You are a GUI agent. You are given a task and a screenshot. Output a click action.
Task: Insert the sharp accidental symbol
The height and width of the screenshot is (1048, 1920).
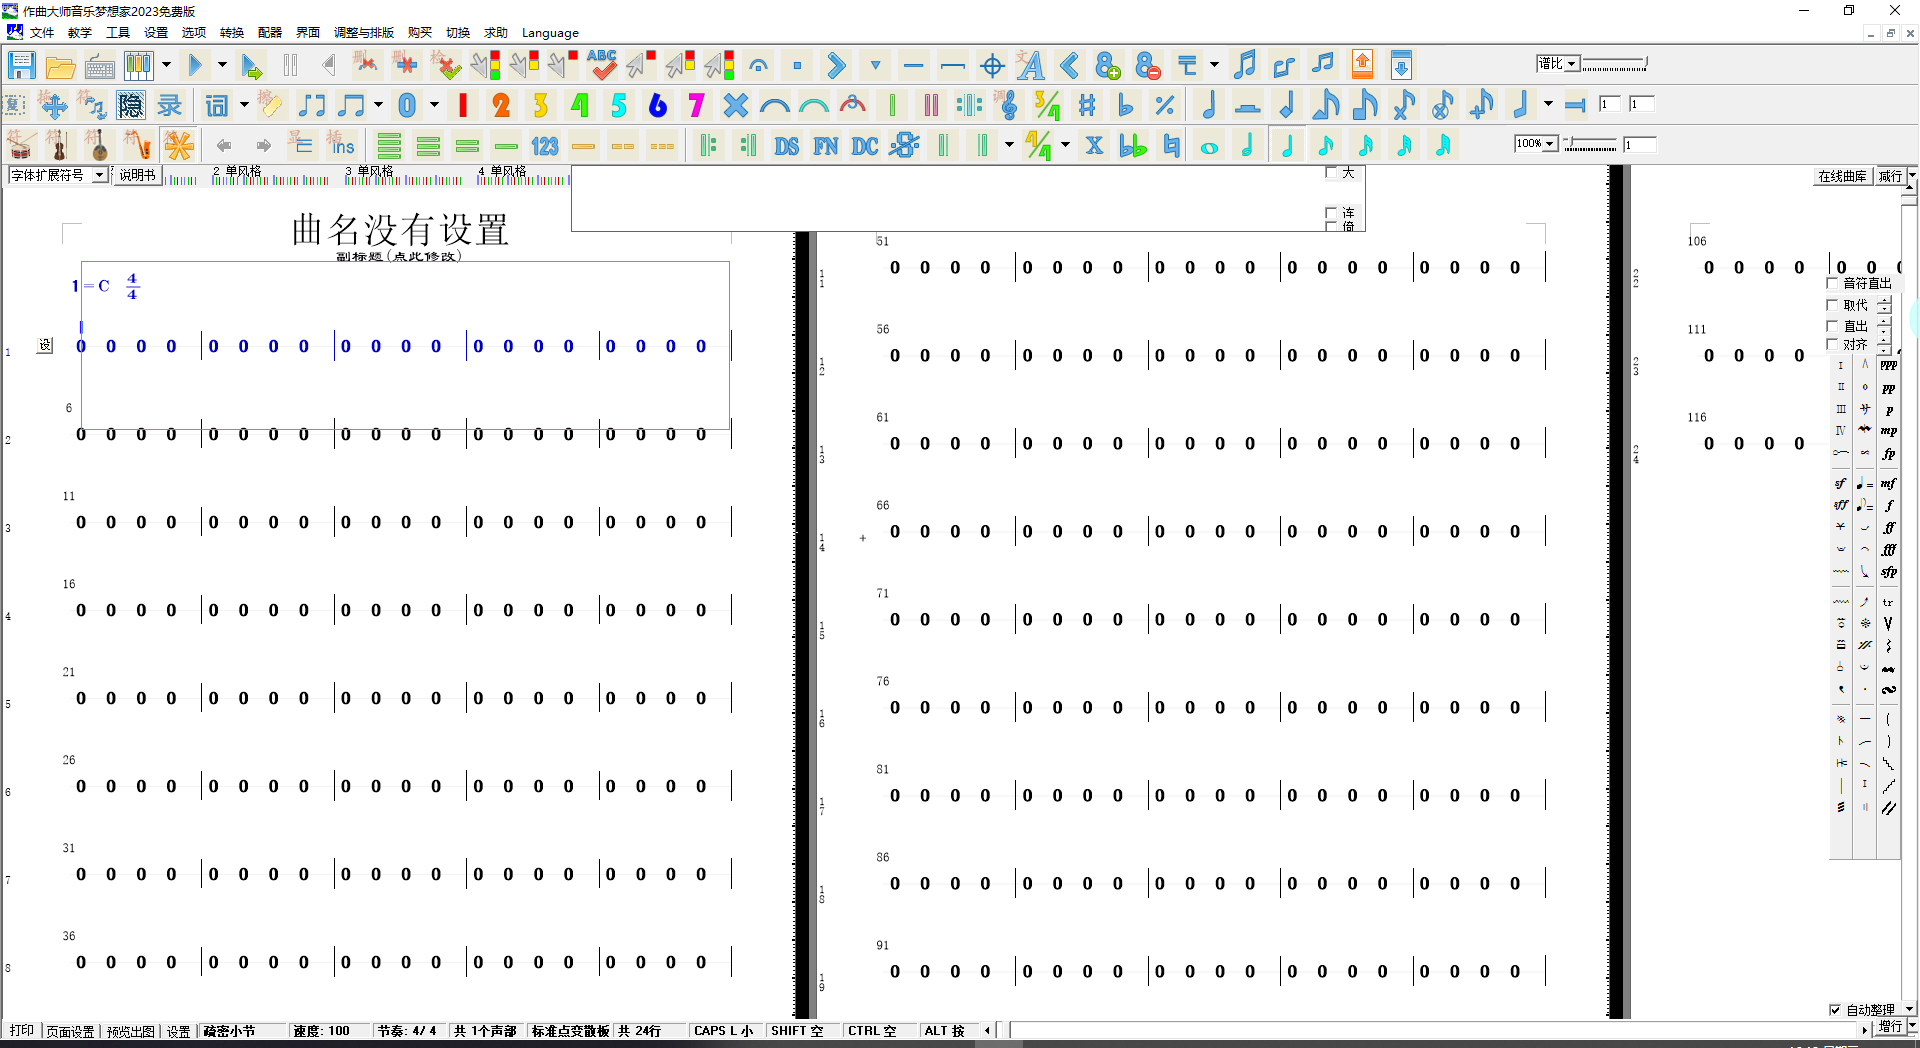point(1087,105)
